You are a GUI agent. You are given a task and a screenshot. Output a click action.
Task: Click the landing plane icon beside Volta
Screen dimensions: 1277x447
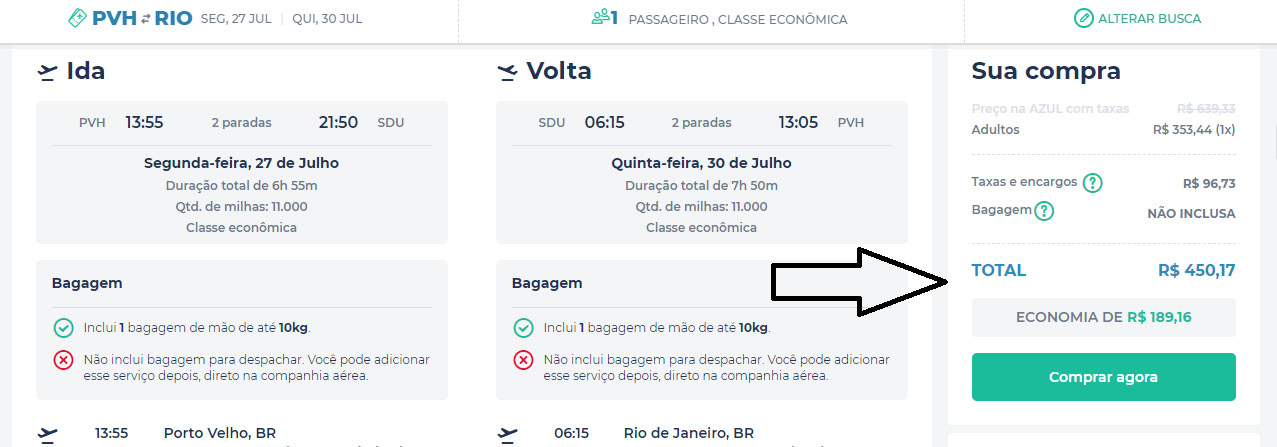pos(508,72)
